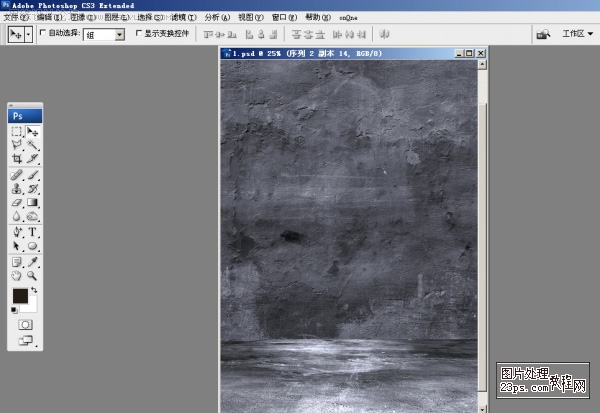600x413 pixels.
Task: Select the Type tool
Action: coord(33,232)
